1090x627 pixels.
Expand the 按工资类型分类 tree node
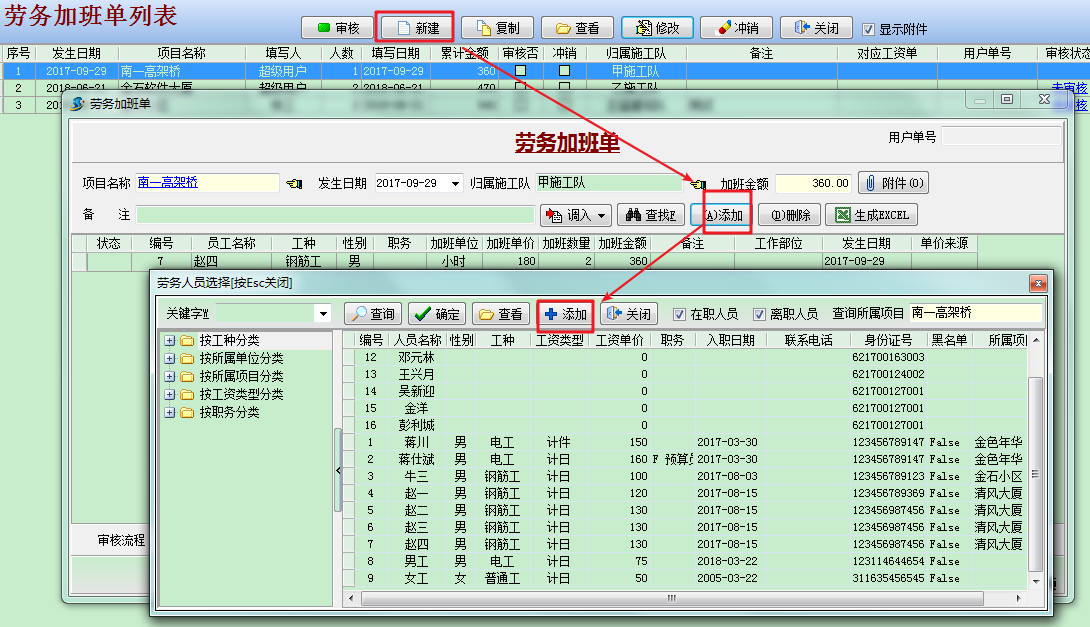[170, 394]
